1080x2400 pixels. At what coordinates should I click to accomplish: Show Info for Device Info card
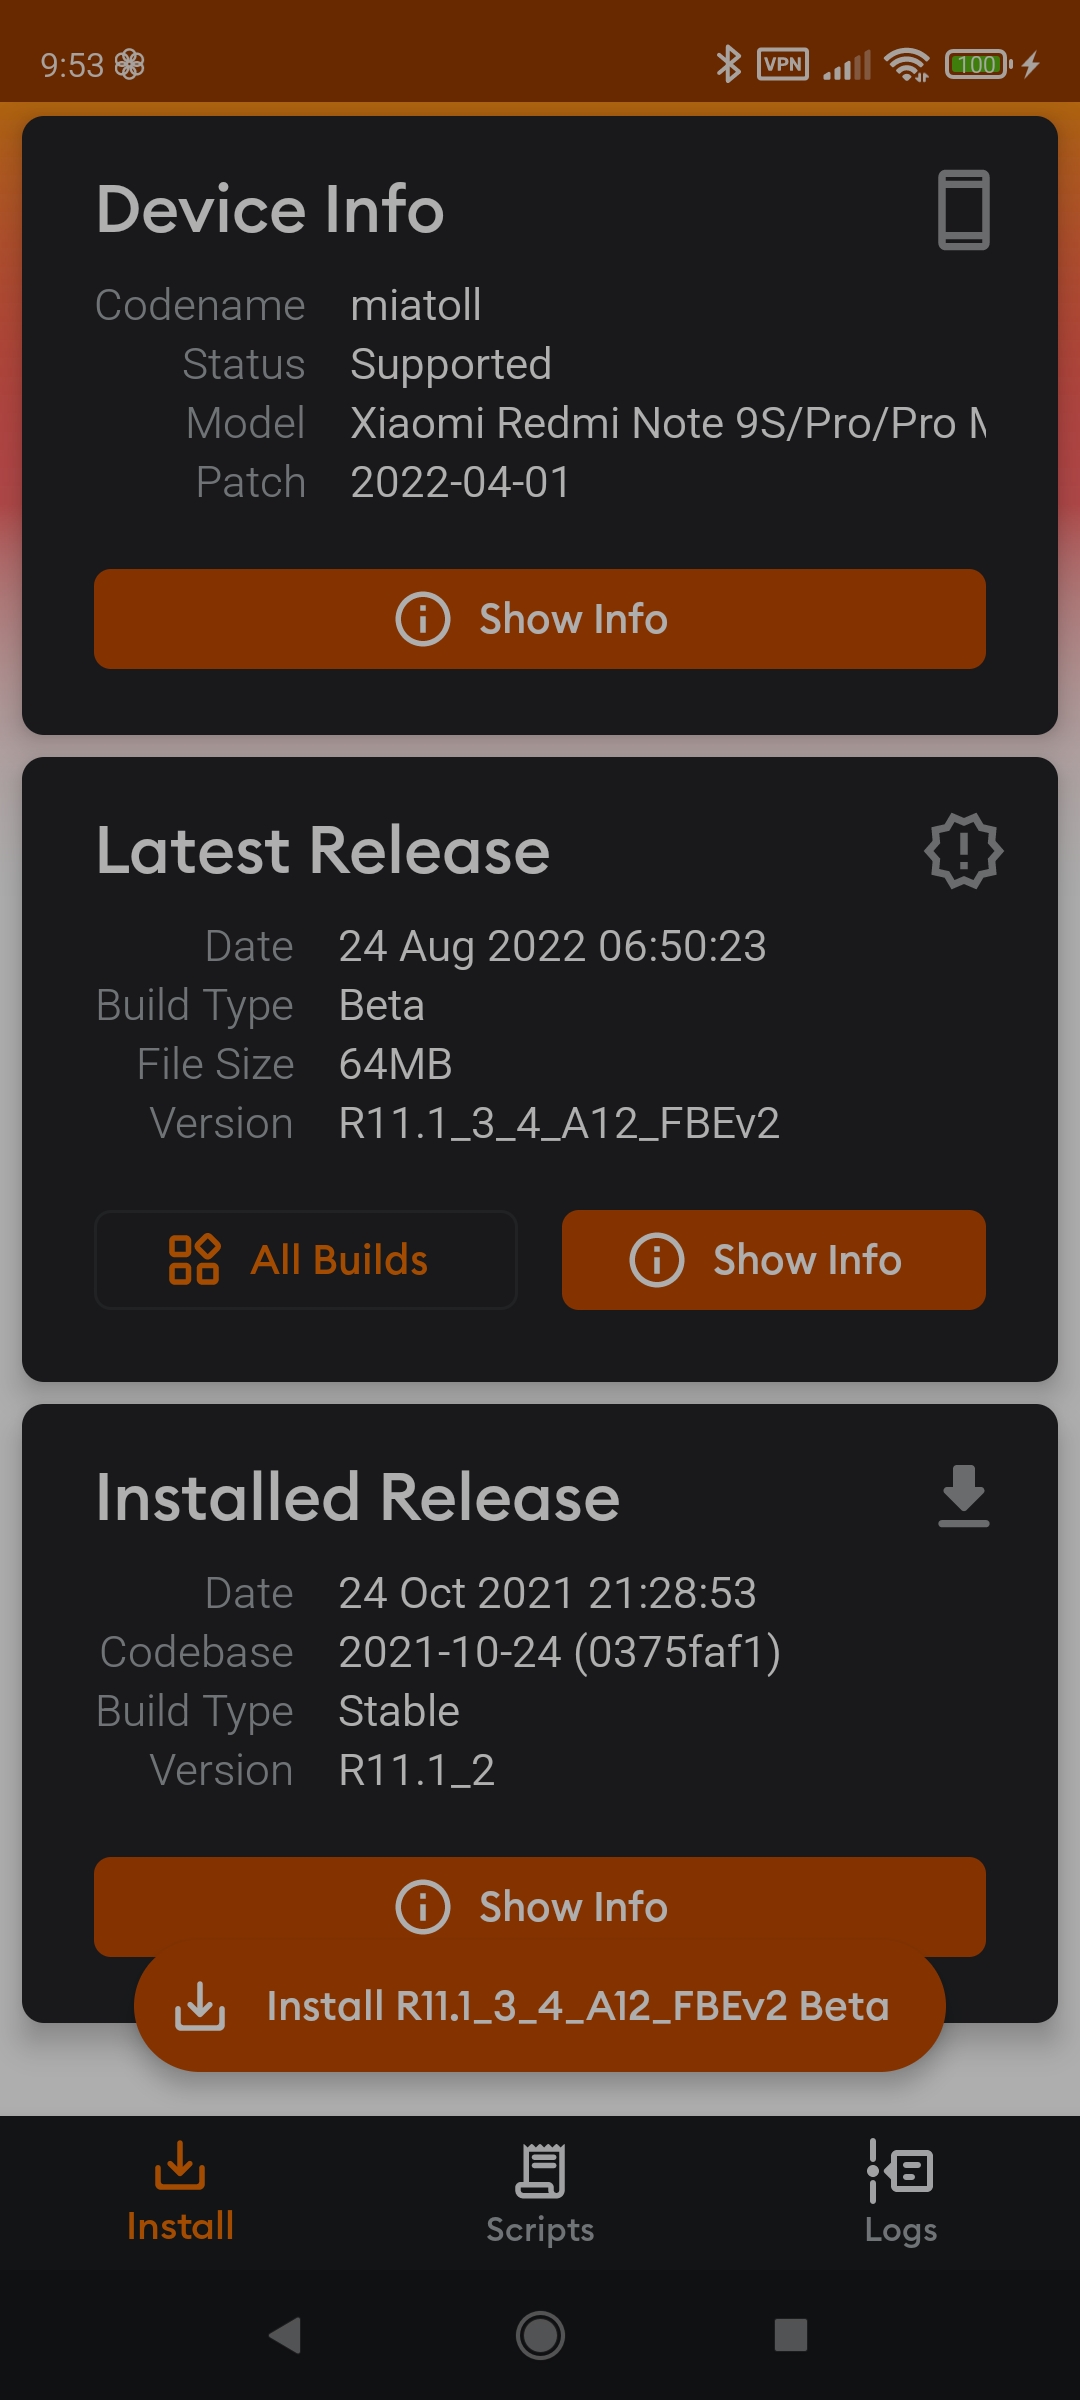540,619
